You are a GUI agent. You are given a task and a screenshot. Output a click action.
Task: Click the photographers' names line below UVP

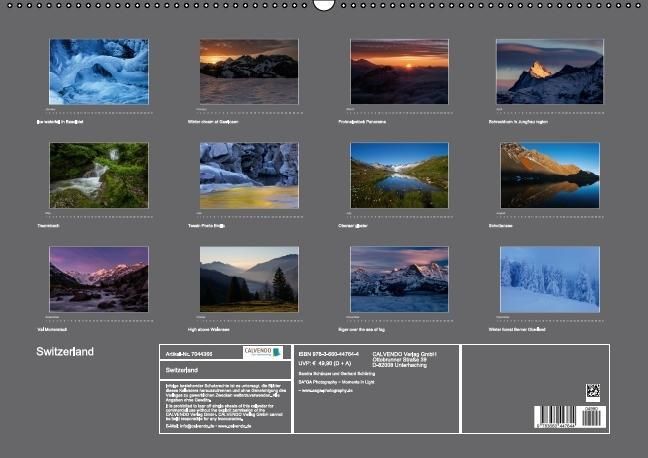(336, 374)
